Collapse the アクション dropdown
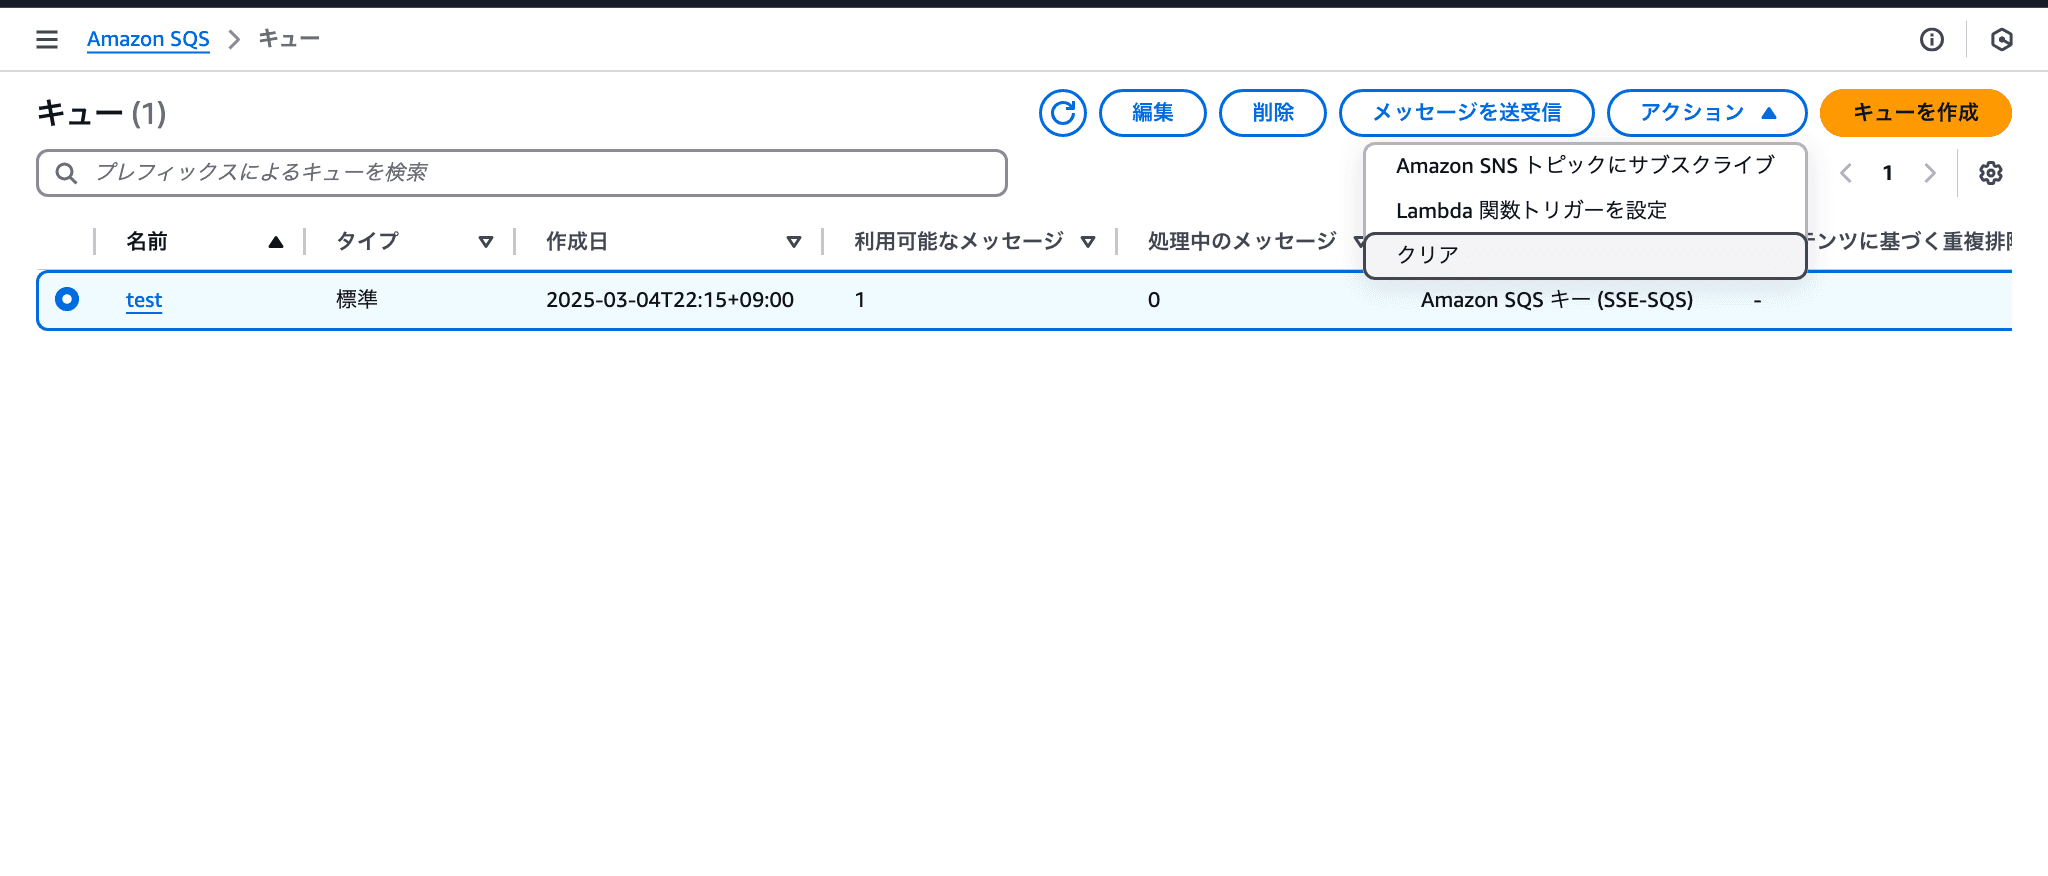 point(1706,113)
